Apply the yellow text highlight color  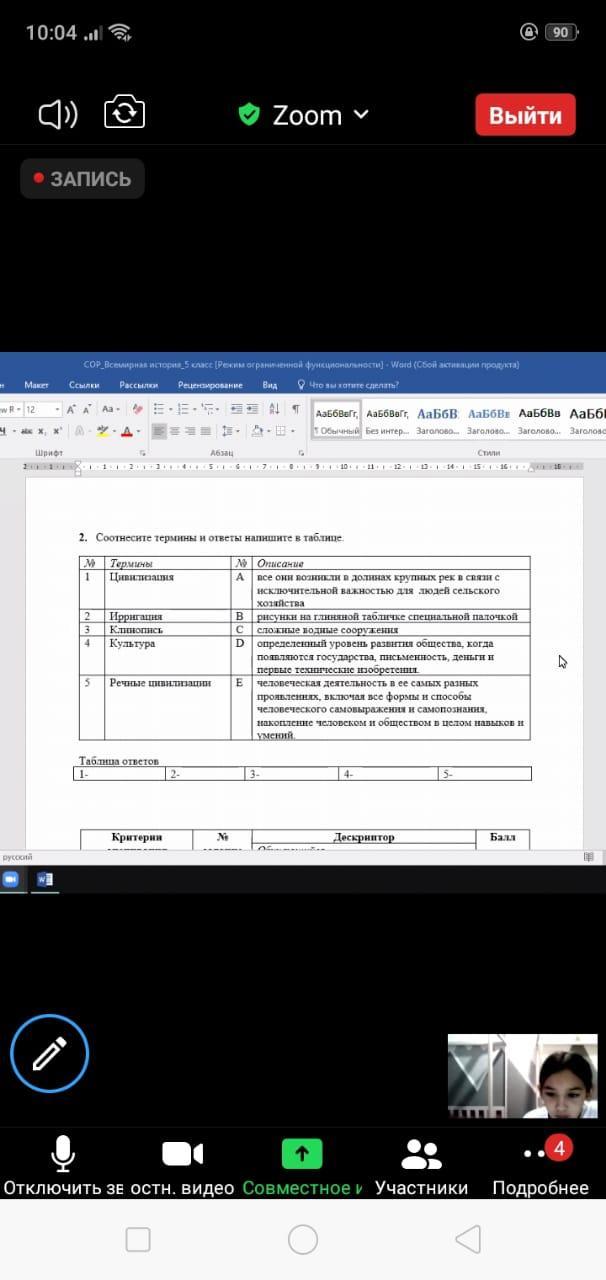tap(102, 431)
